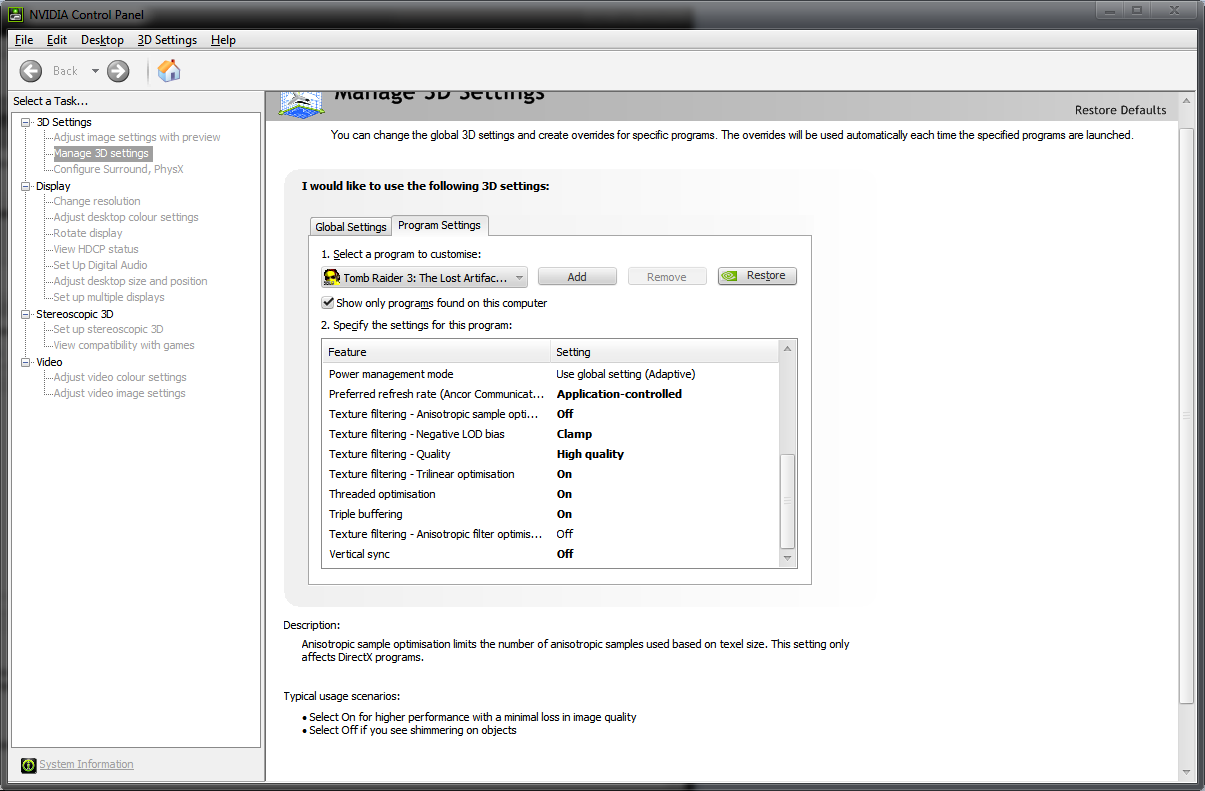The image size is (1205, 791).
Task: Click the Forward arrow icon
Action: click(118, 70)
